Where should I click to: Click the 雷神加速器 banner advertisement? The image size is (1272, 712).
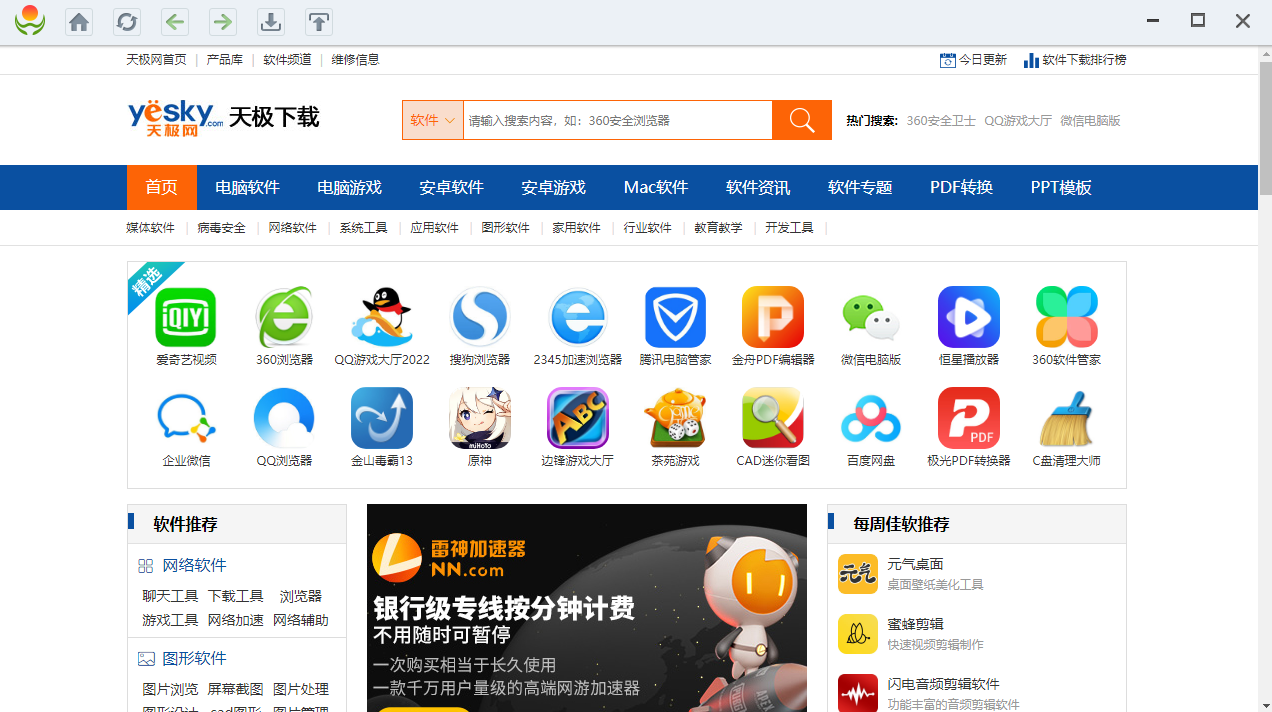coord(587,608)
